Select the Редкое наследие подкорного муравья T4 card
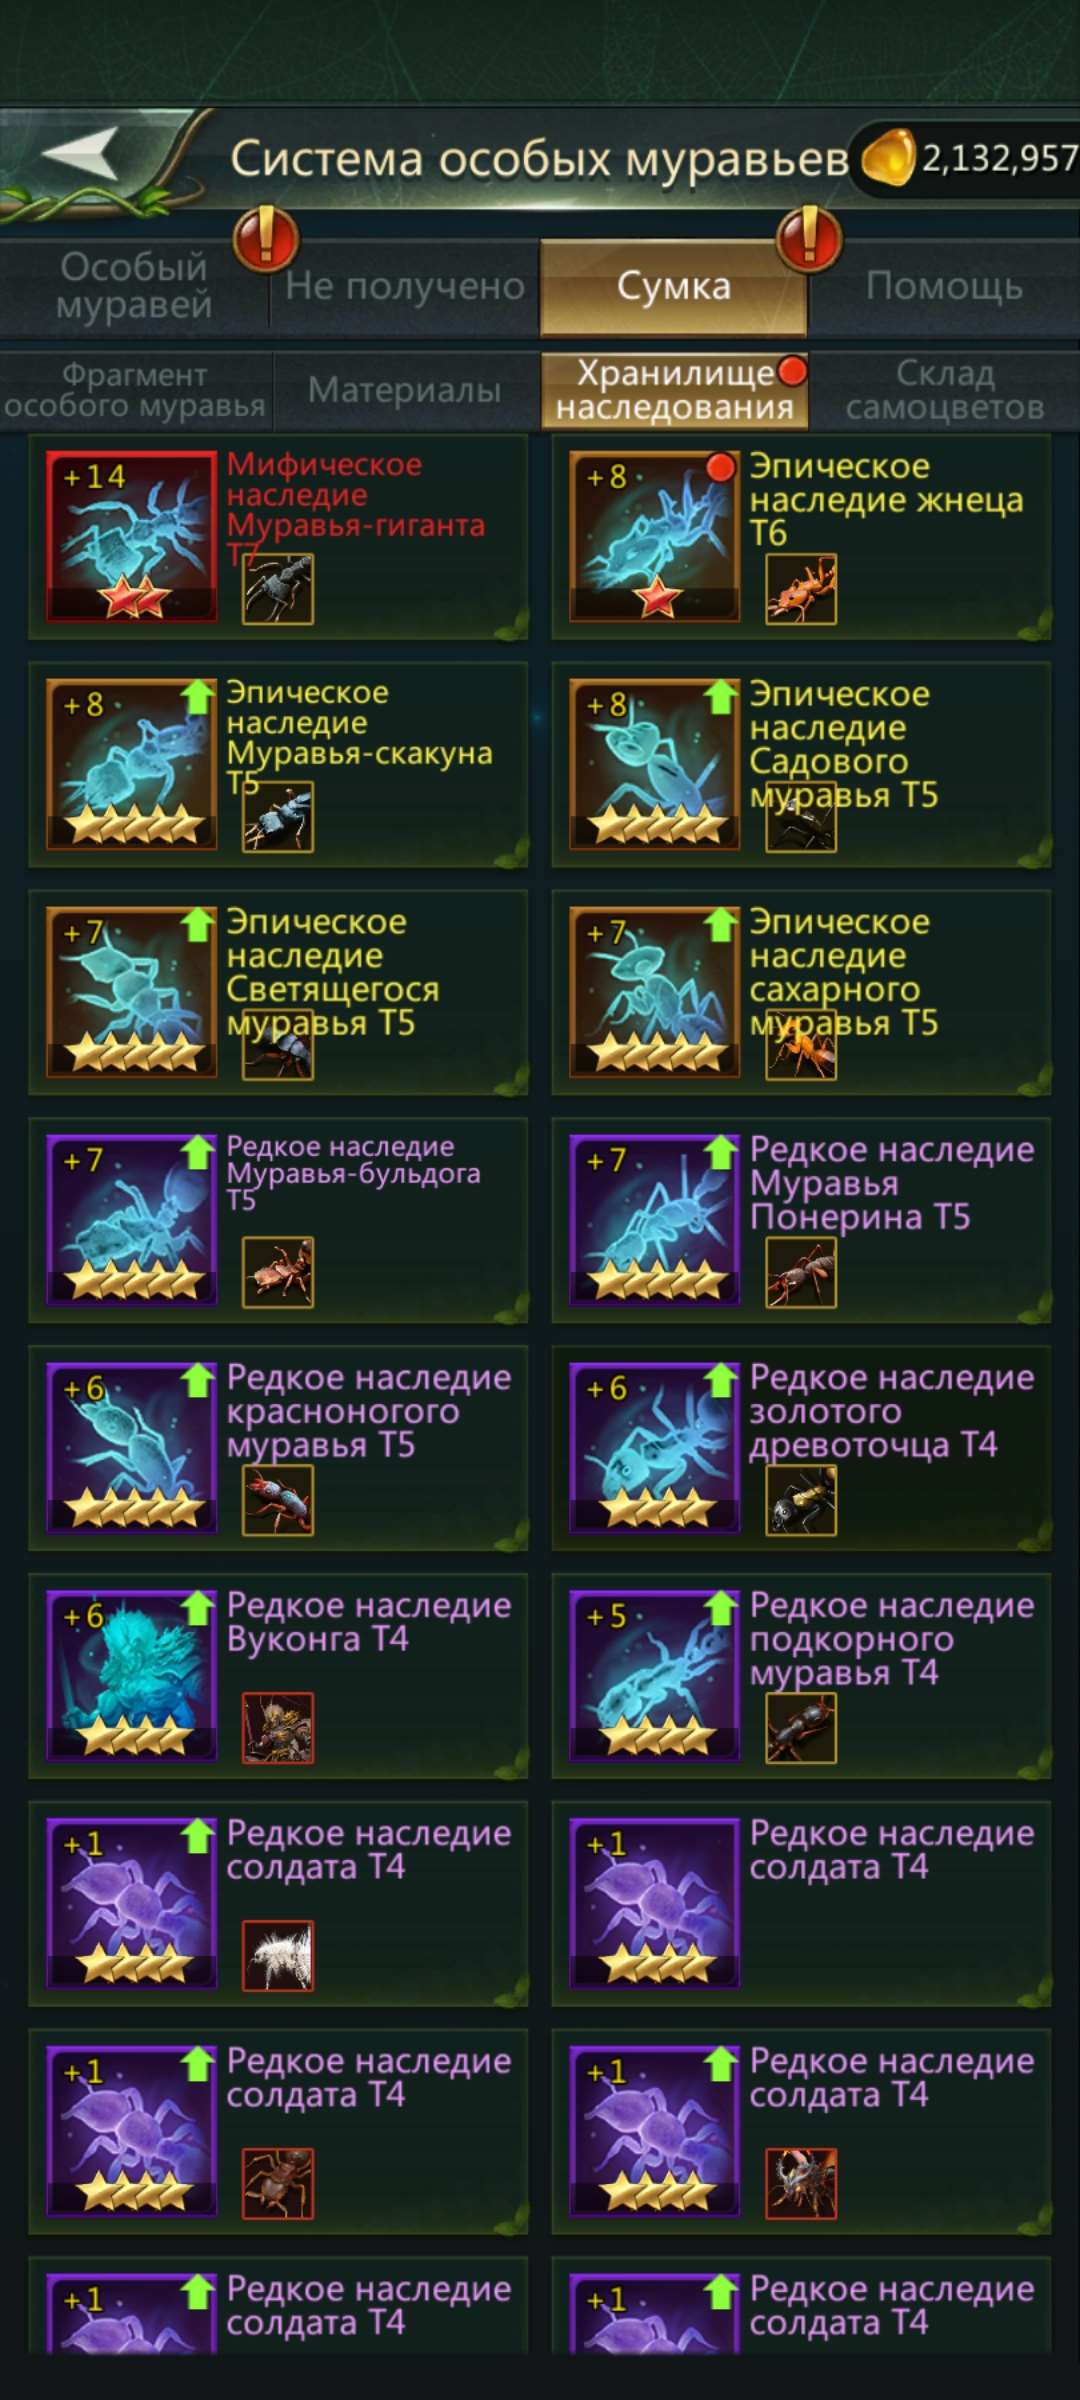1080x2400 pixels. 801,1677
